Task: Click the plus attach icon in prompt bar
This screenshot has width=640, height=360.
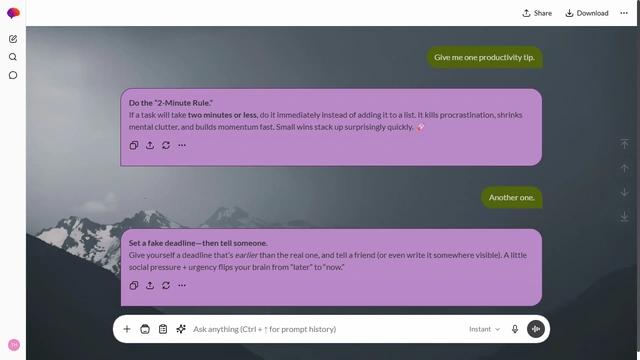Action: tap(127, 329)
